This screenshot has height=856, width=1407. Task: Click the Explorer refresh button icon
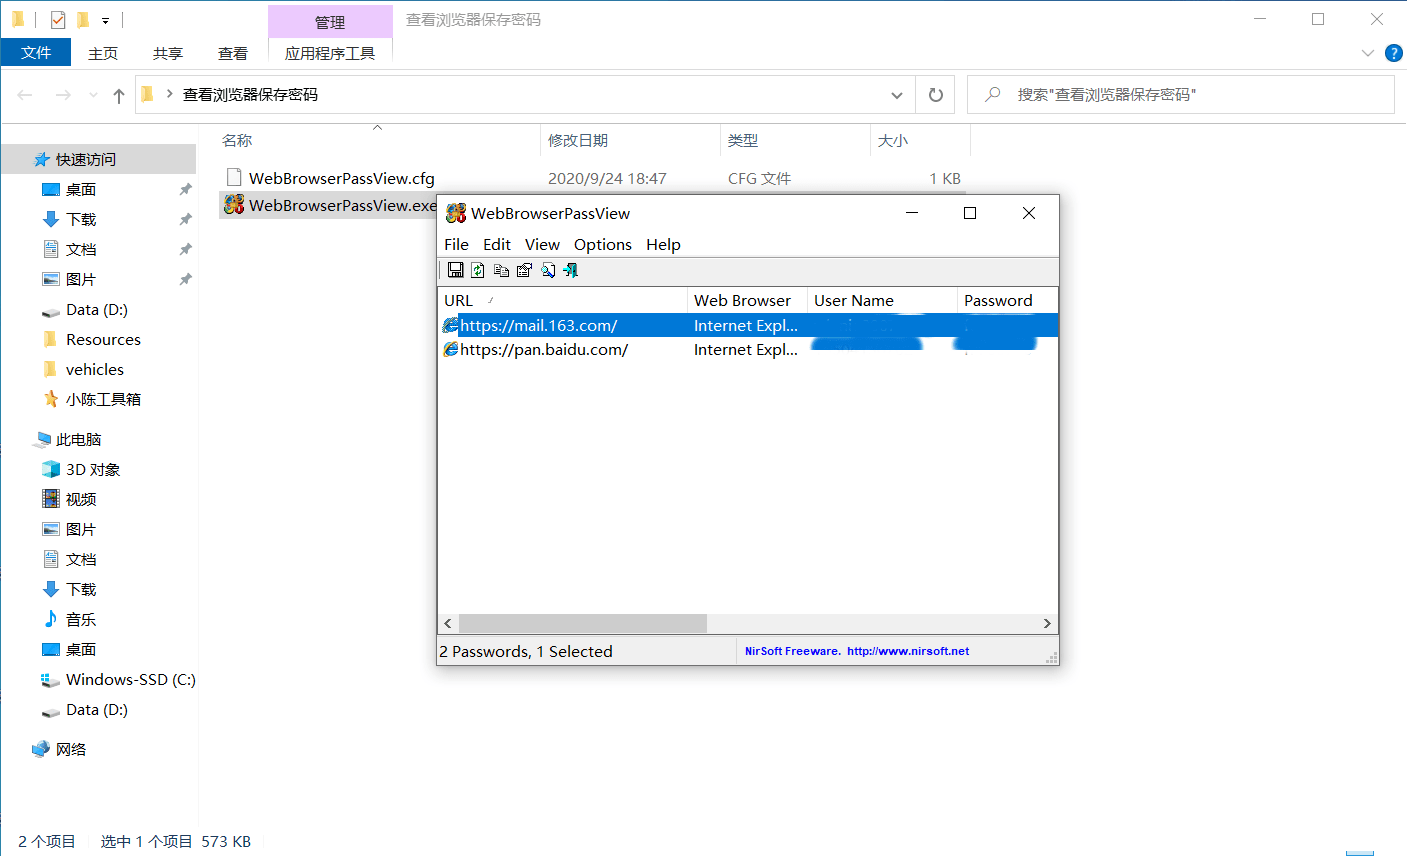click(x=936, y=95)
